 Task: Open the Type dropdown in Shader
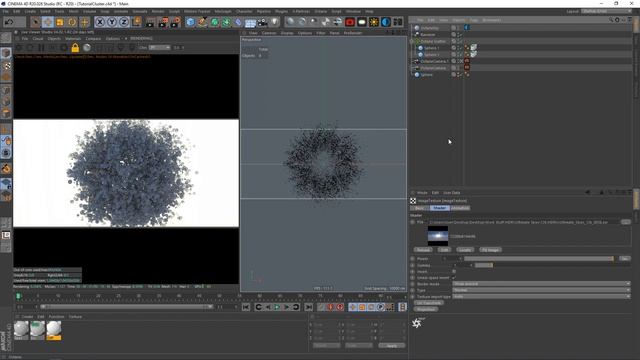541,290
